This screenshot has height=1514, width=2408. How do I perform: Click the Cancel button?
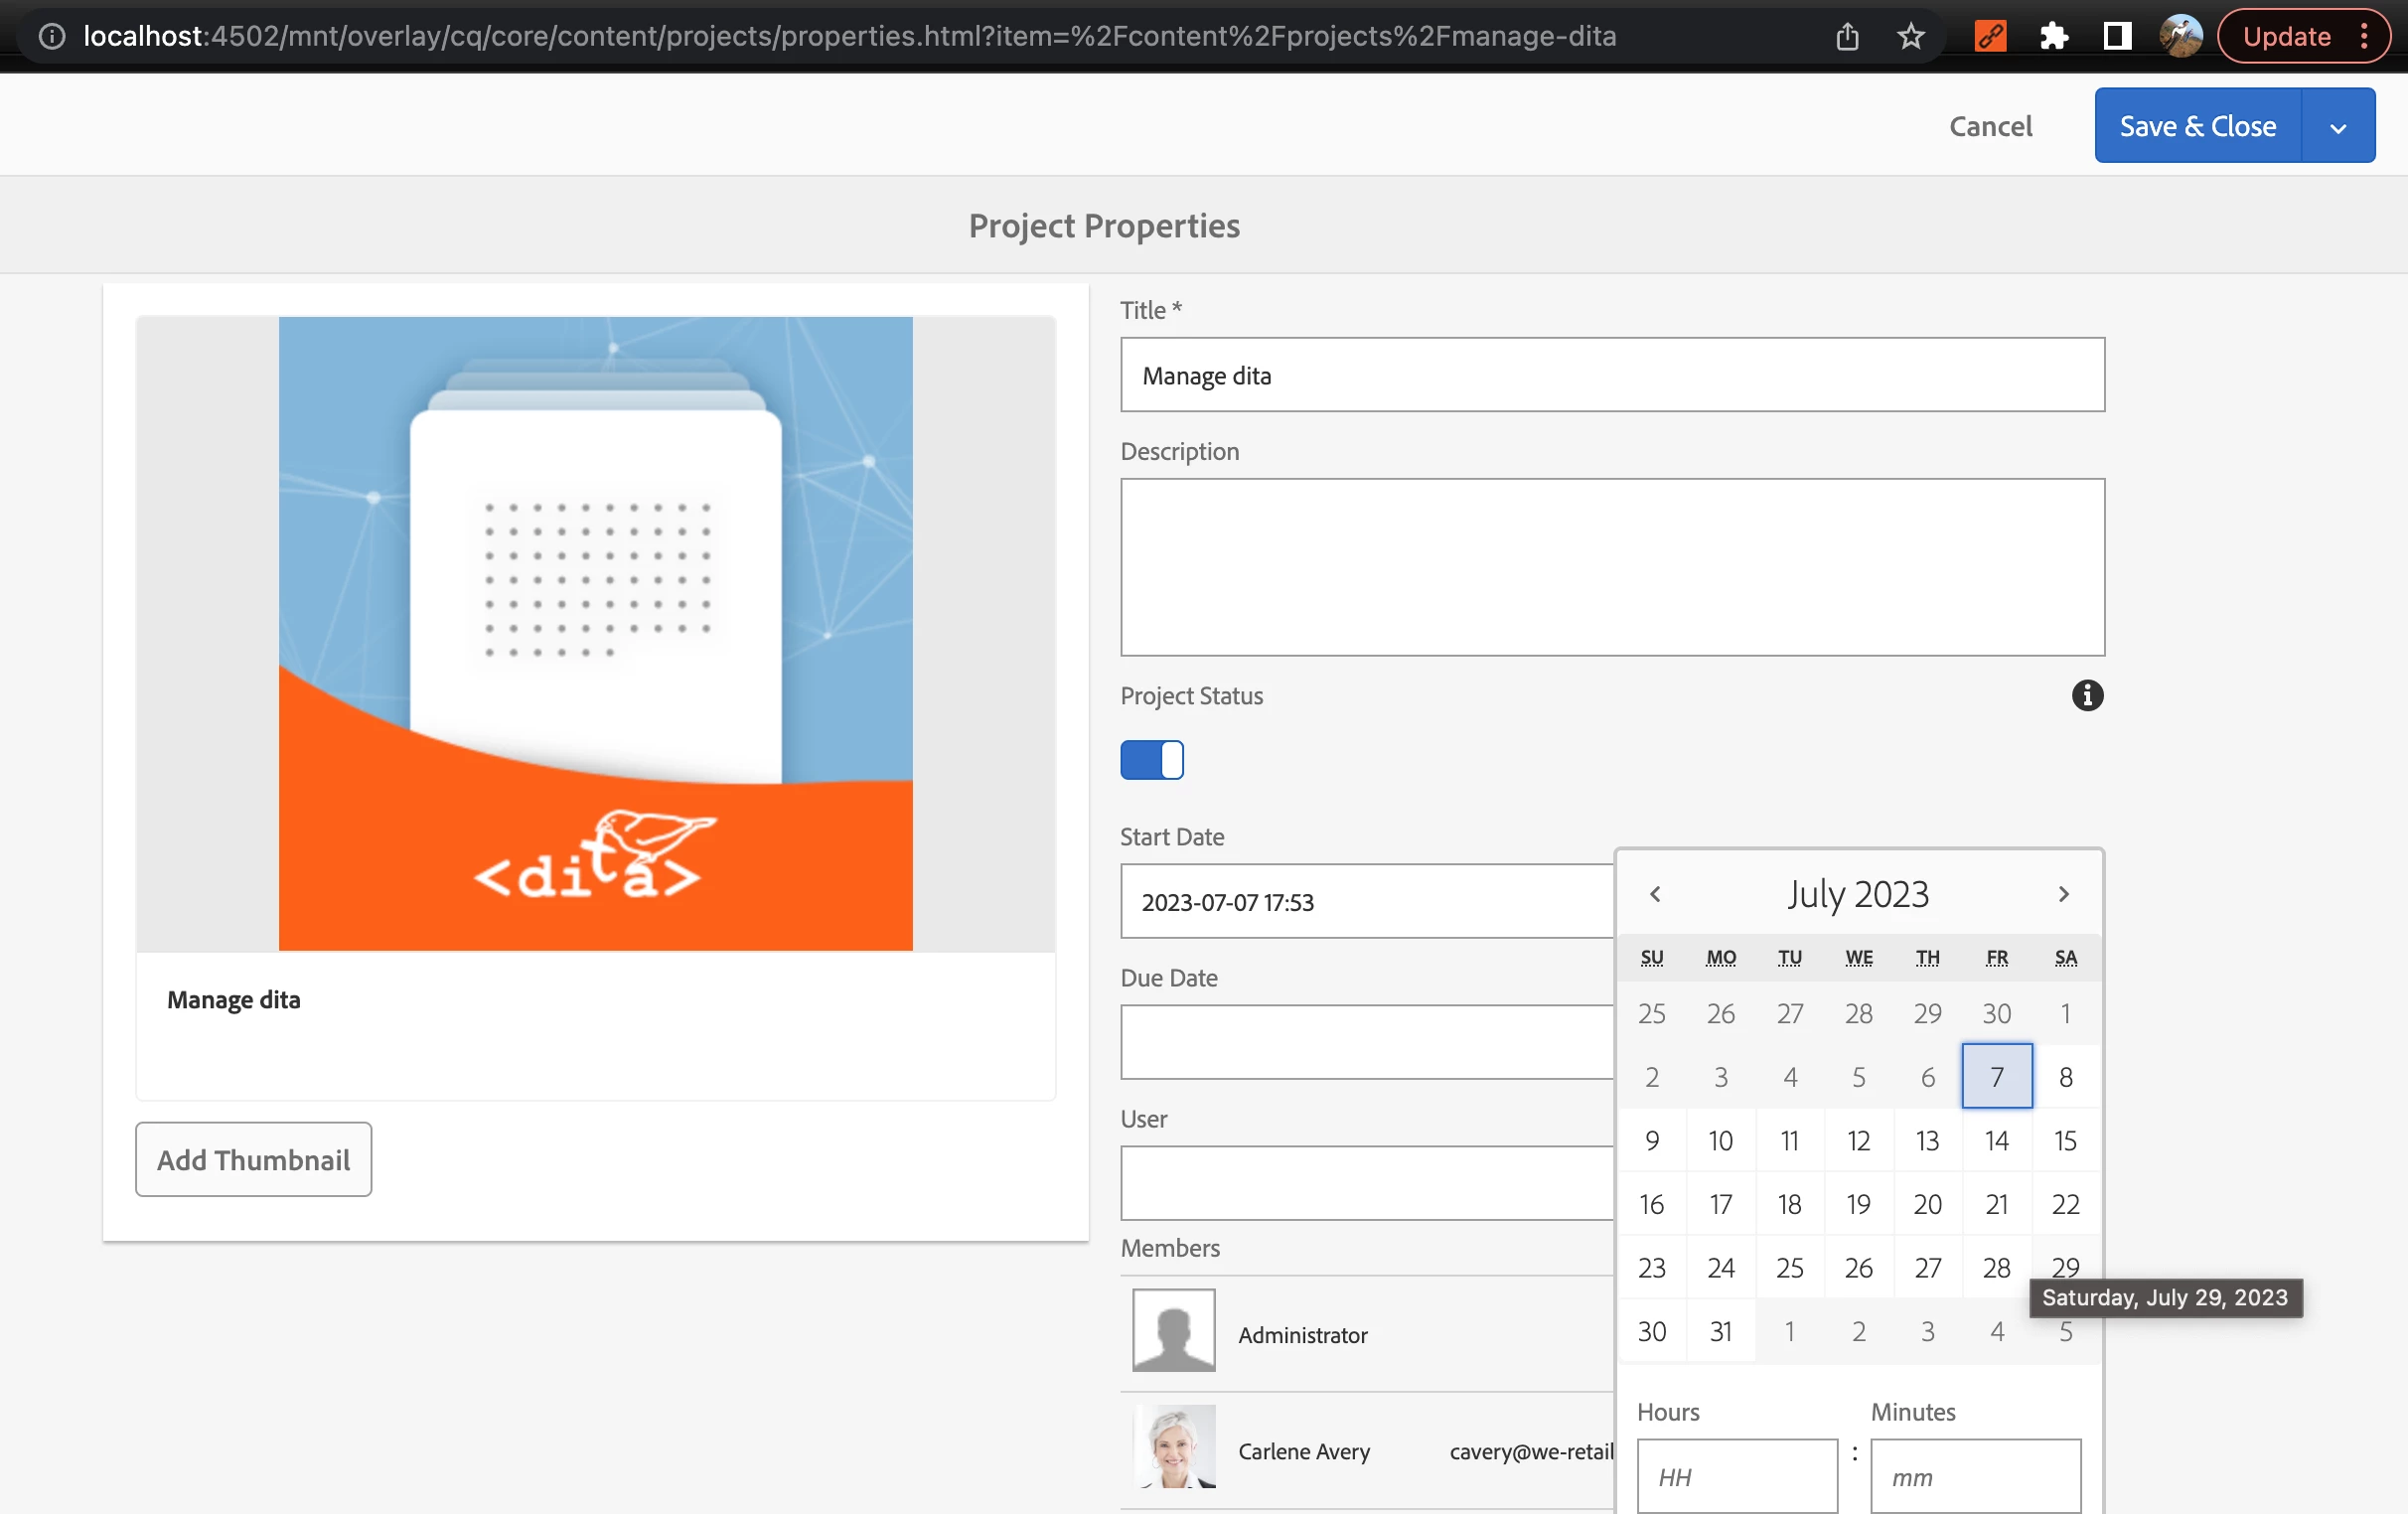click(x=1990, y=126)
